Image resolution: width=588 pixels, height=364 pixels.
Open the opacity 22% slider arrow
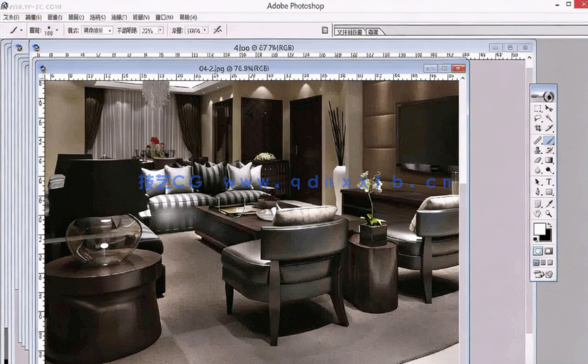click(160, 30)
